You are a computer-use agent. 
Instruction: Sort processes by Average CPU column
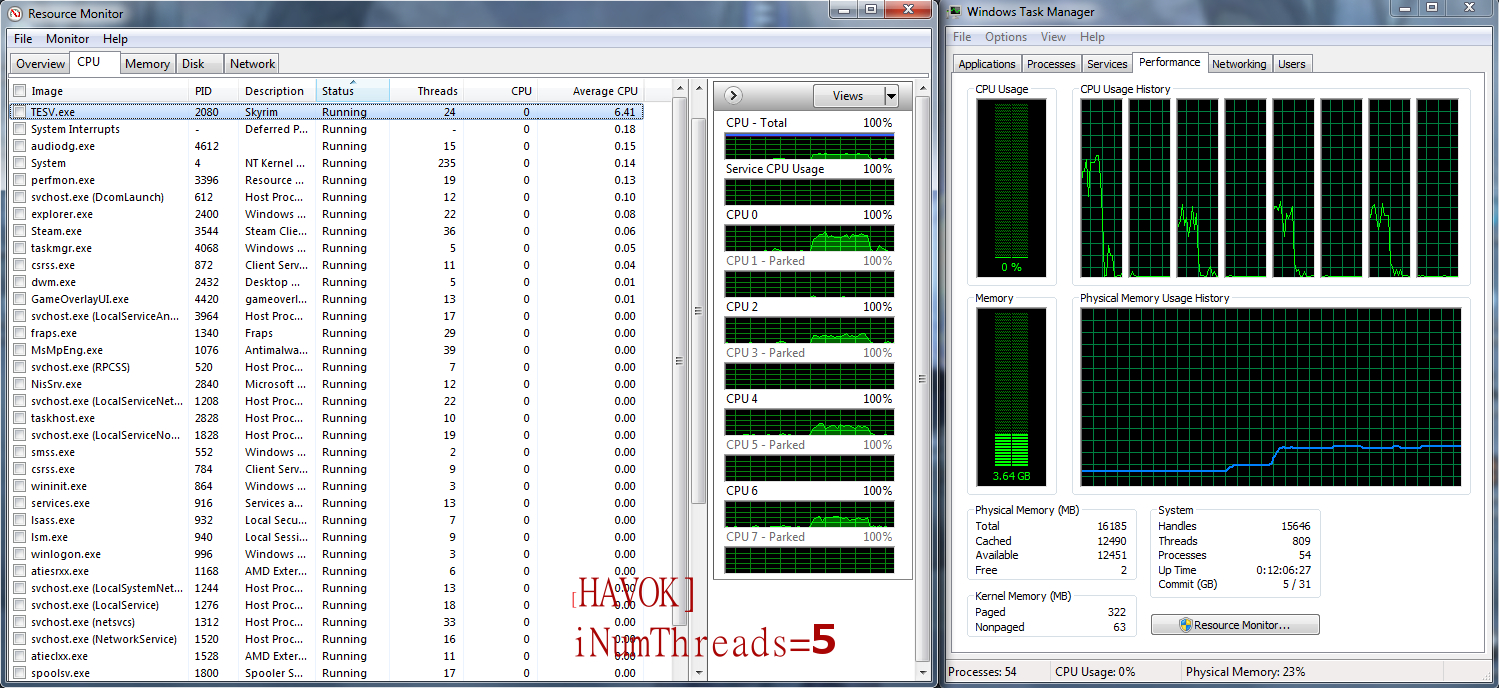click(x=591, y=91)
